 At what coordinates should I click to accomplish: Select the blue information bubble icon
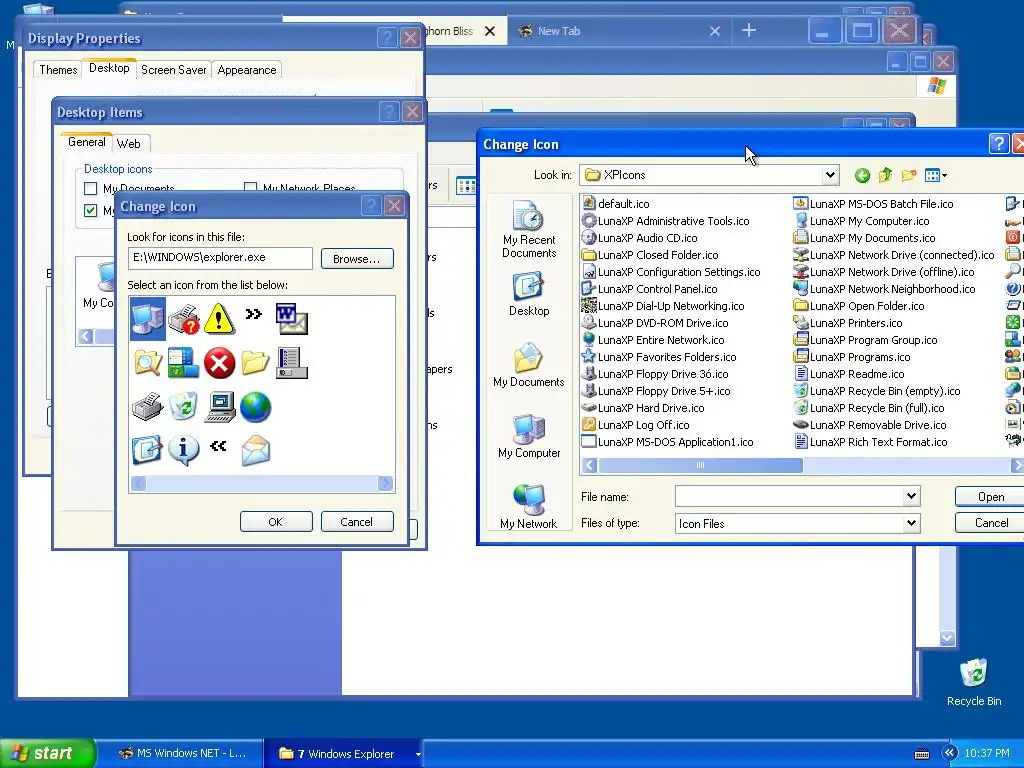tap(184, 450)
